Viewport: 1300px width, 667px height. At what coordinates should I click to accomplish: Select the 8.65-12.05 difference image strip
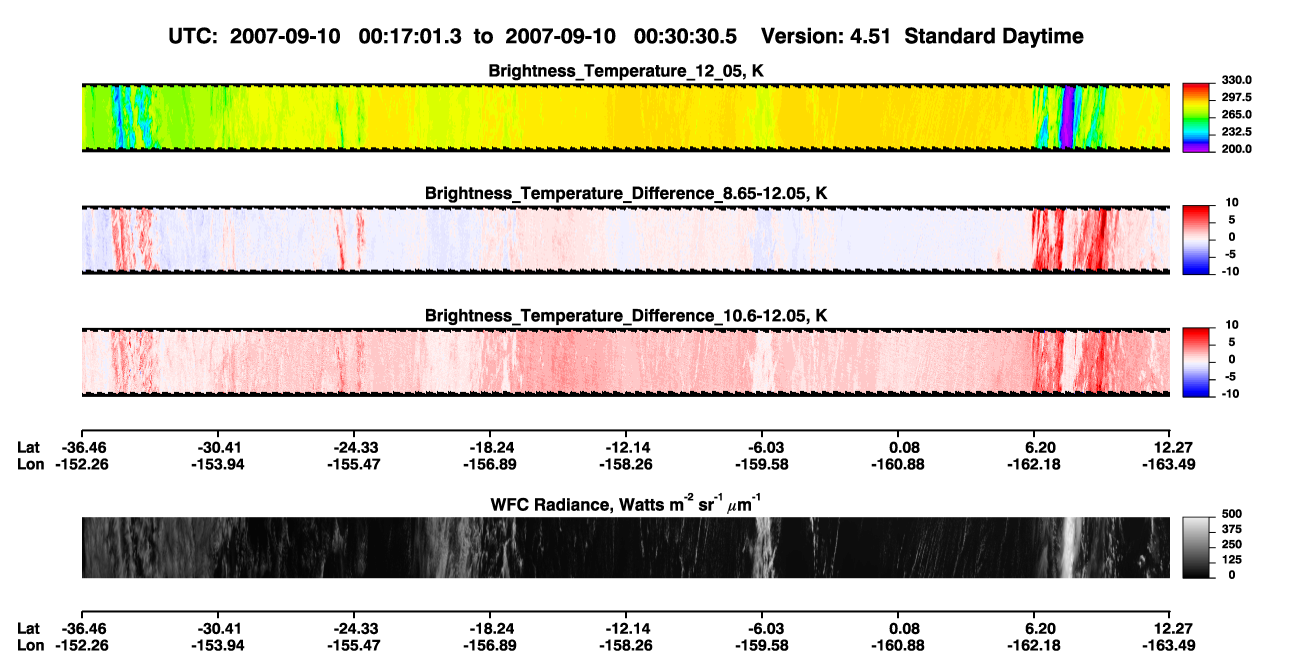[x=625, y=240]
